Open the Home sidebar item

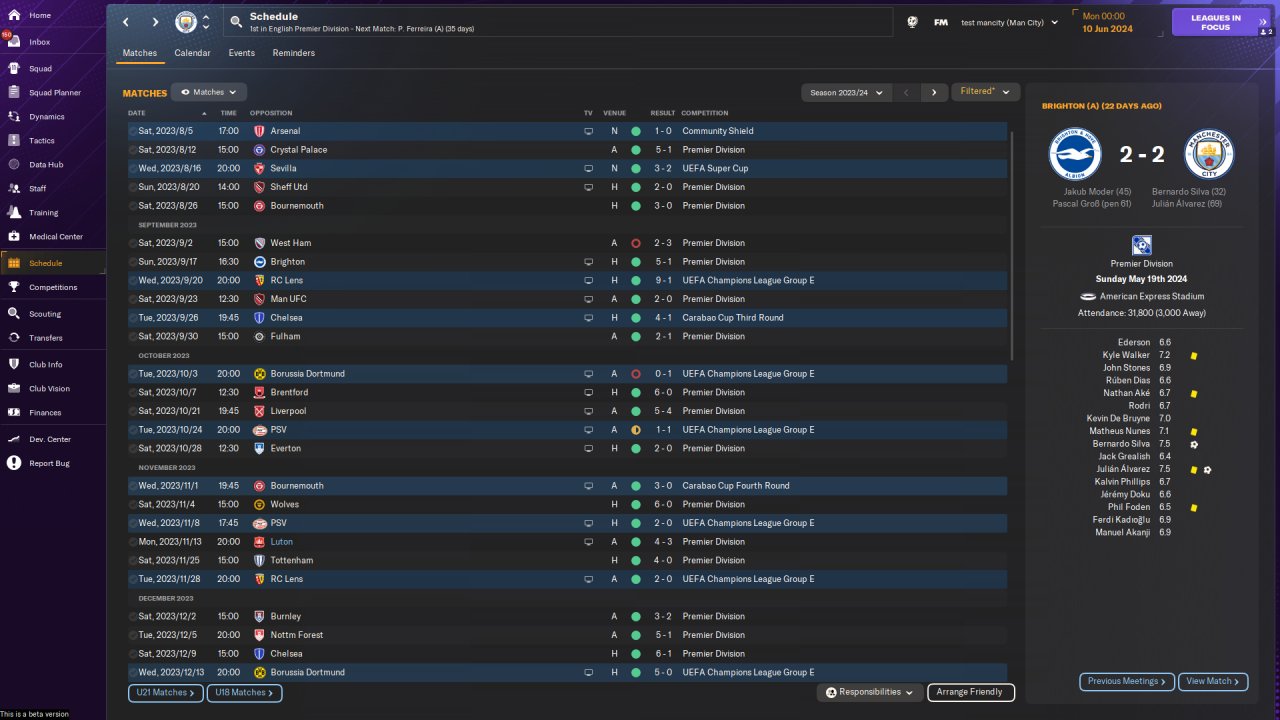point(52,16)
